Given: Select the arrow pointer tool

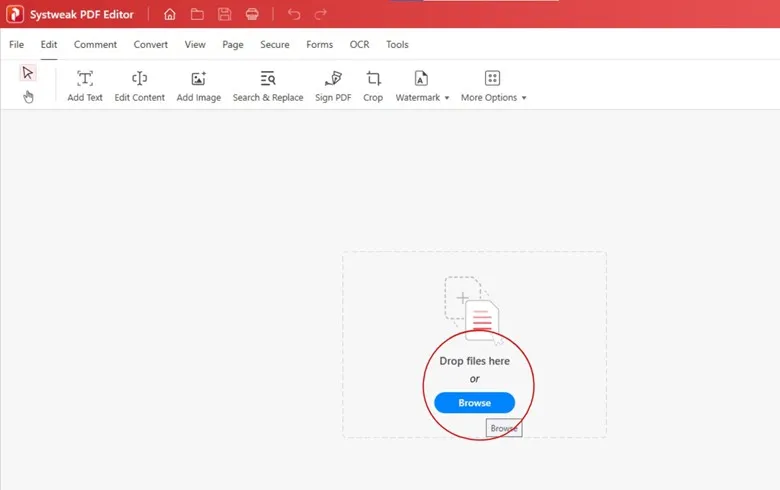Looking at the screenshot, I should pyautogui.click(x=27, y=73).
